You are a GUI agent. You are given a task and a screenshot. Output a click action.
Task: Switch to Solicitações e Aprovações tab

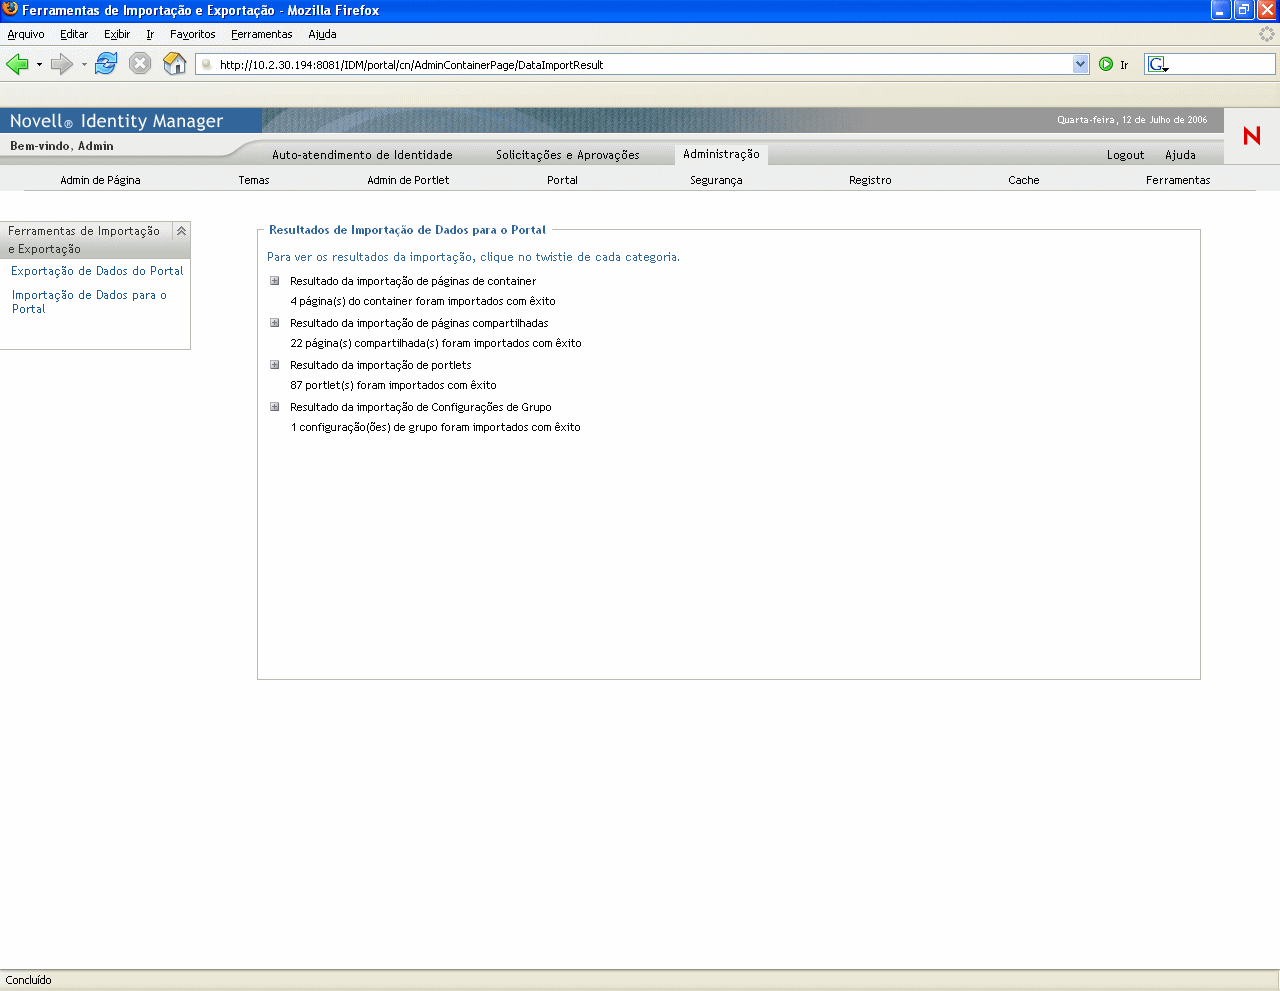coord(567,155)
